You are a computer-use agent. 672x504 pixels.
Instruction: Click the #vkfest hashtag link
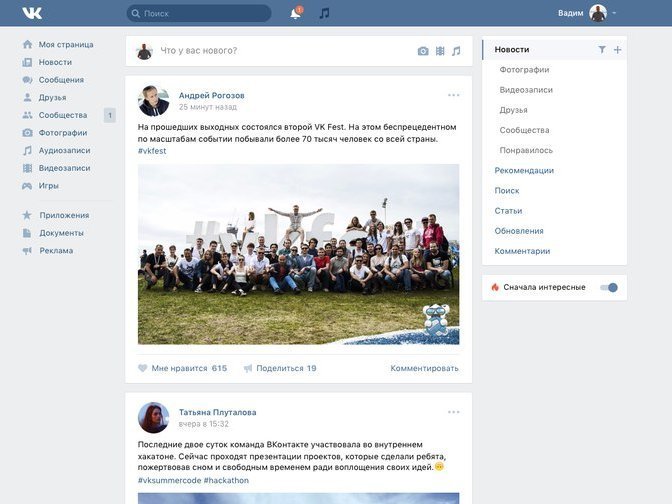[153, 151]
